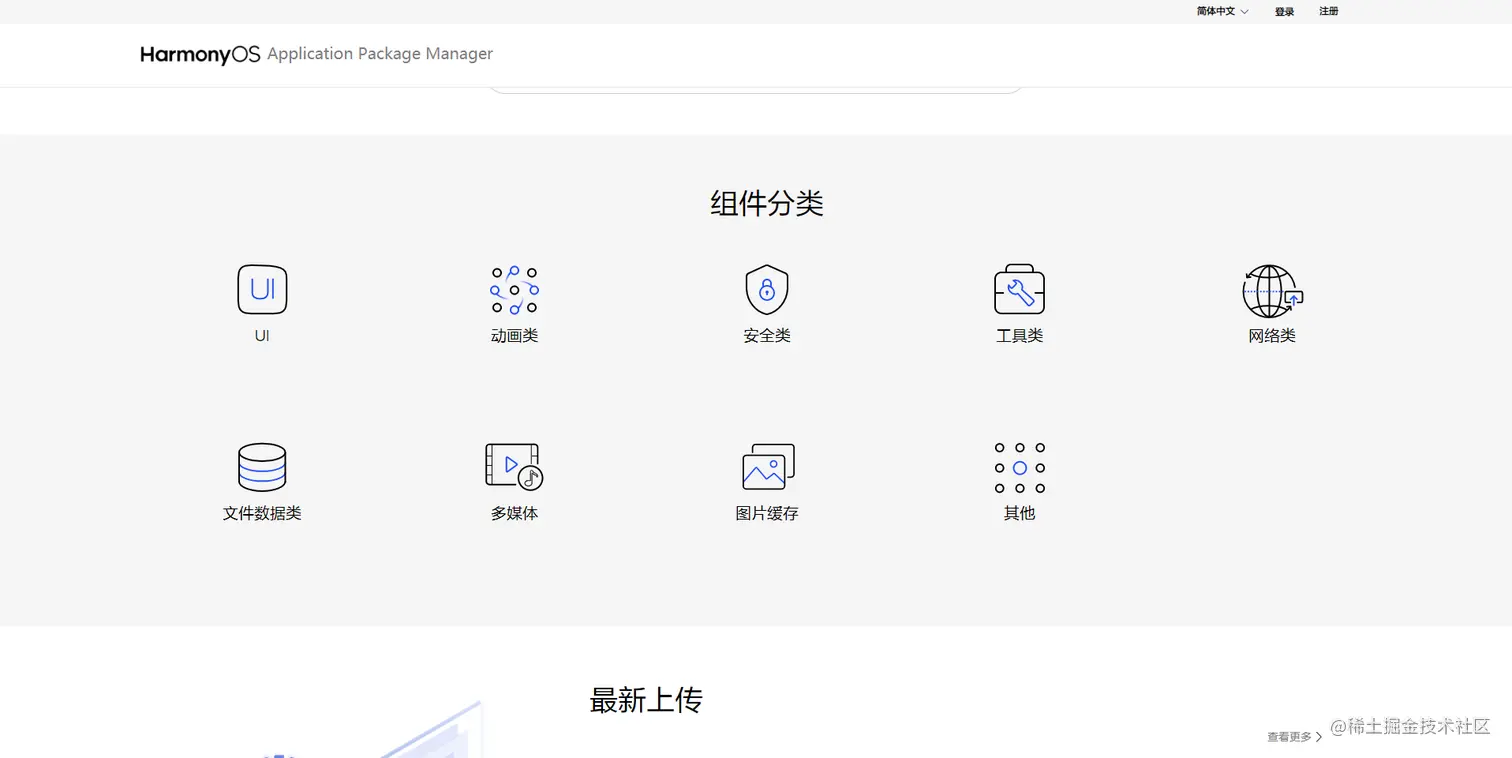Click the HarmonyOS logo
The width and height of the screenshot is (1512, 758).
click(x=199, y=54)
